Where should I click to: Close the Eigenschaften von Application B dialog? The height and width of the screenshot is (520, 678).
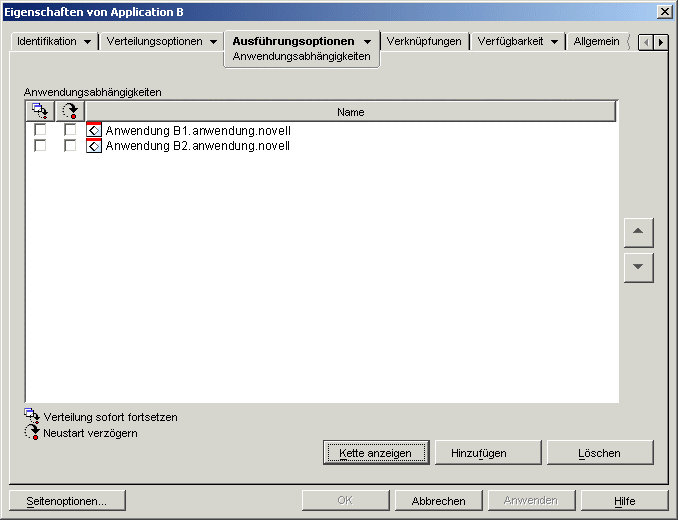pyautogui.click(x=664, y=12)
